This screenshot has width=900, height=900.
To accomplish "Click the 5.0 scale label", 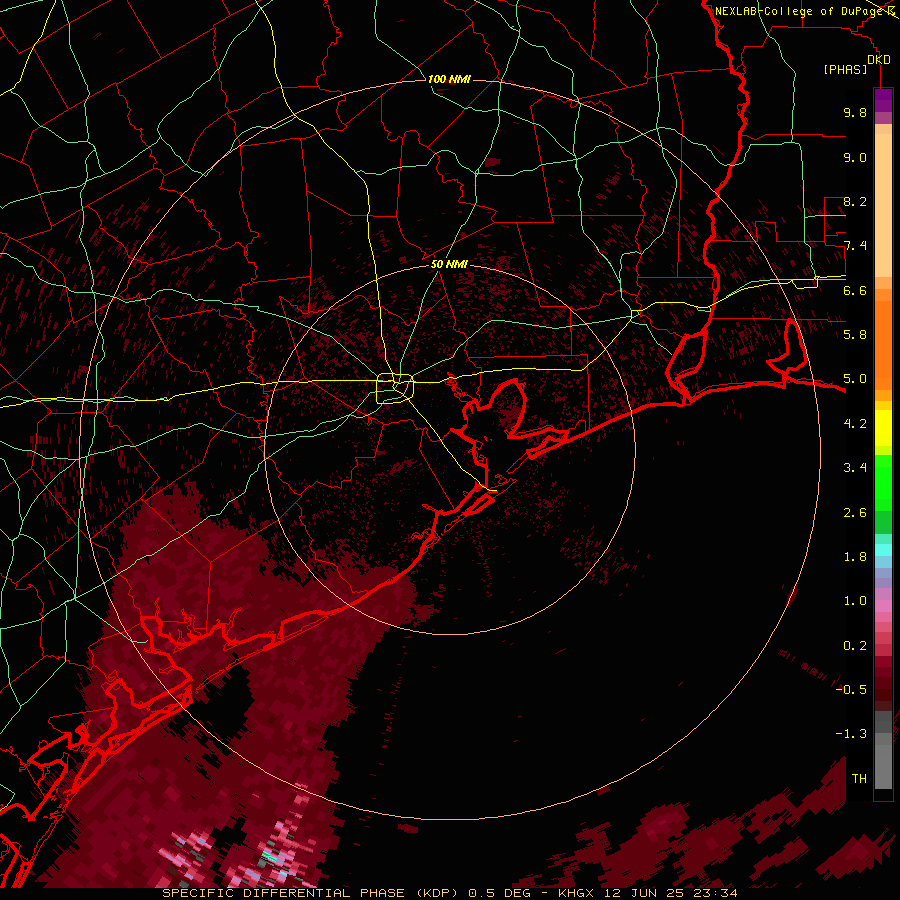I will click(x=855, y=379).
